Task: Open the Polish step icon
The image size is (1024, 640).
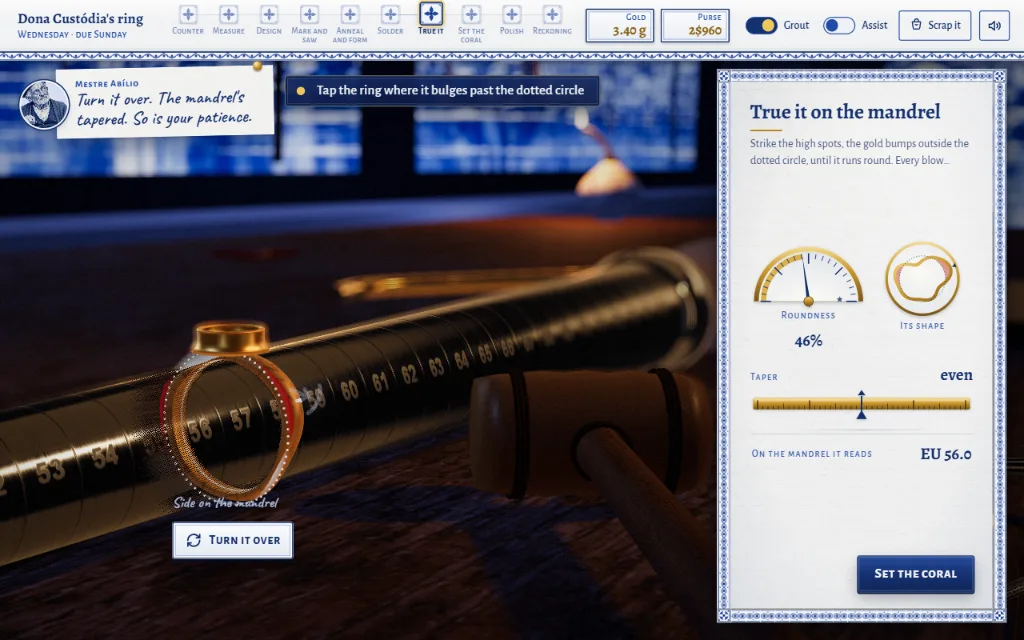Action: click(x=512, y=14)
